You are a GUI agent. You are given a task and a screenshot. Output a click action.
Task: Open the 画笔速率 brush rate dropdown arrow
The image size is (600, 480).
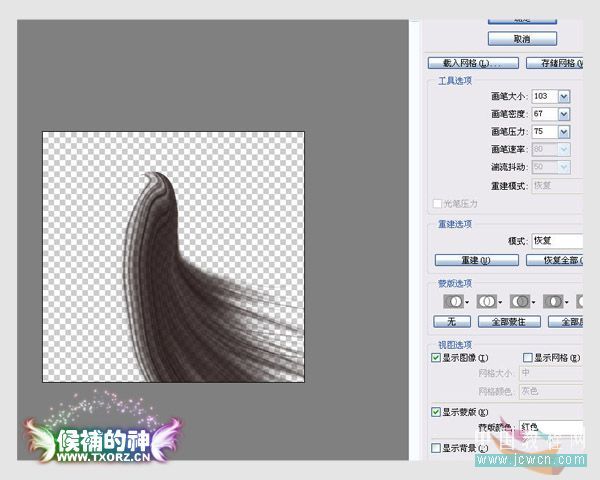coord(564,150)
